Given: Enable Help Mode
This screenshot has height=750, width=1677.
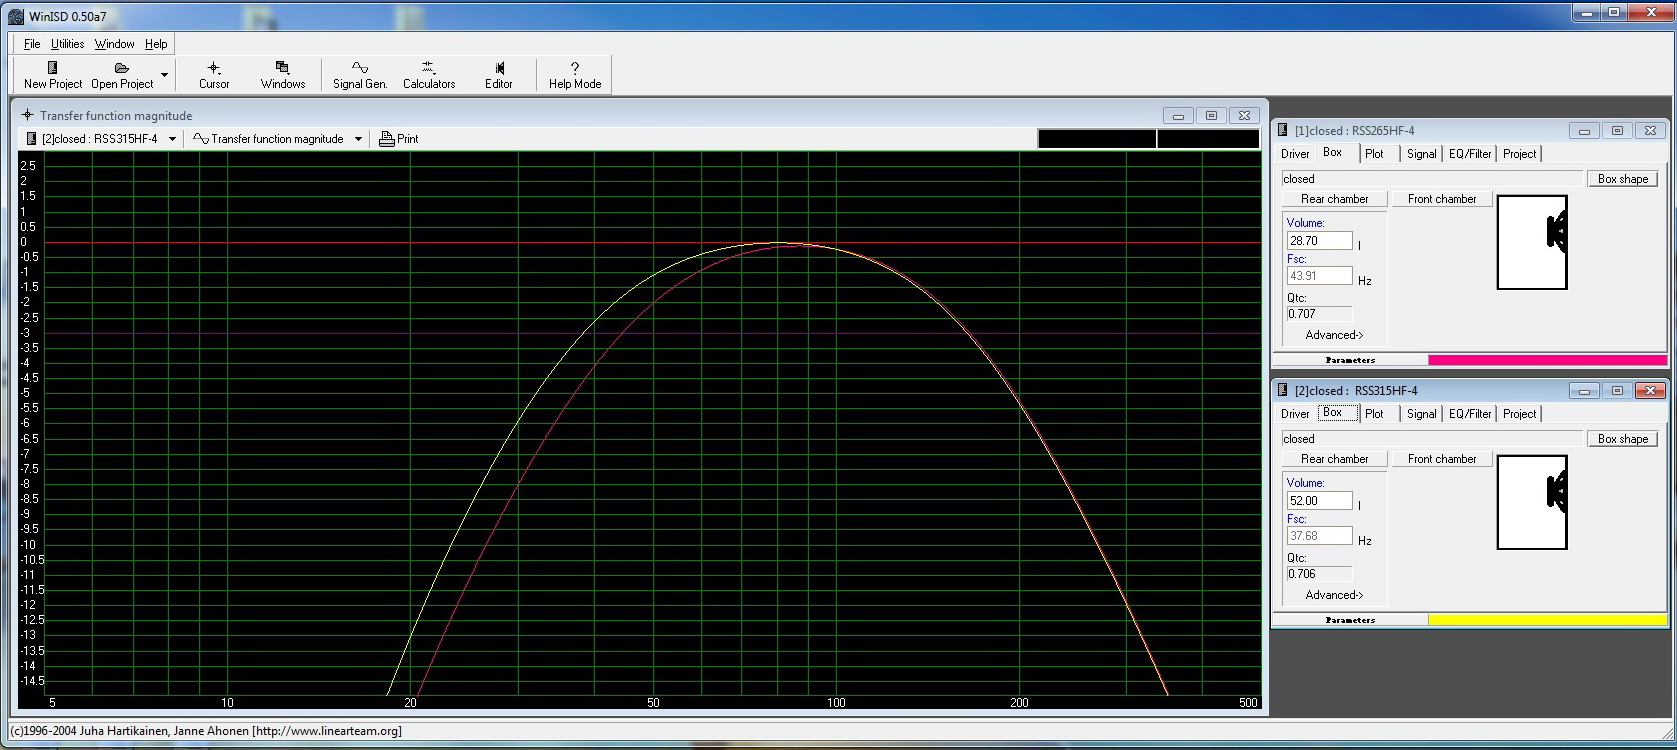Looking at the screenshot, I should point(575,75).
